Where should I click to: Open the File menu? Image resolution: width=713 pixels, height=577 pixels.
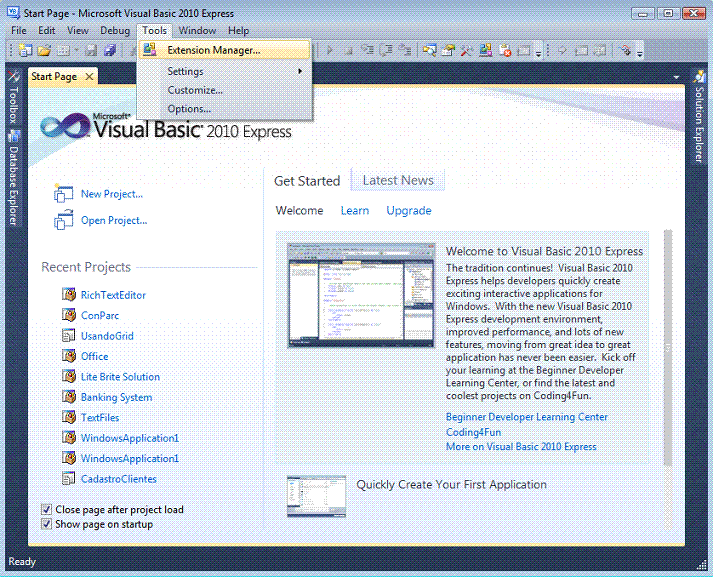coord(19,30)
